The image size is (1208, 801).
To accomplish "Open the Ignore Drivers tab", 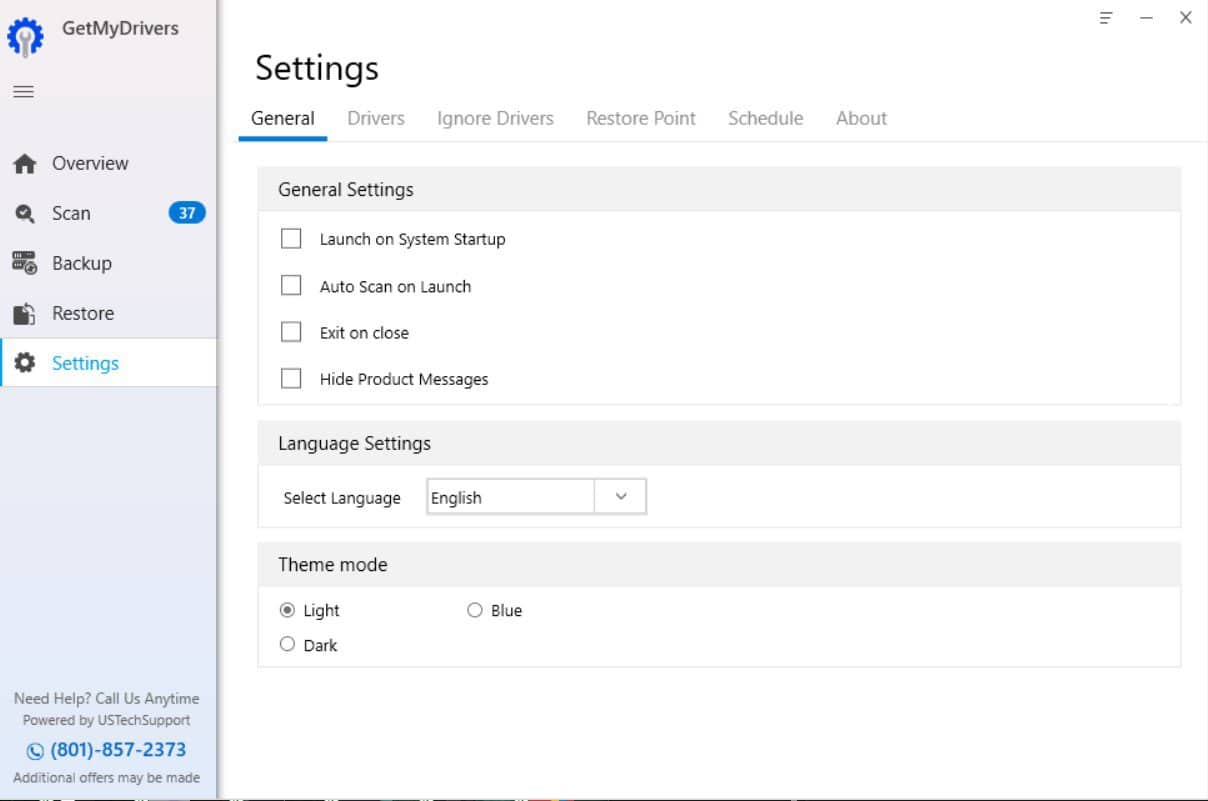I will tap(495, 118).
